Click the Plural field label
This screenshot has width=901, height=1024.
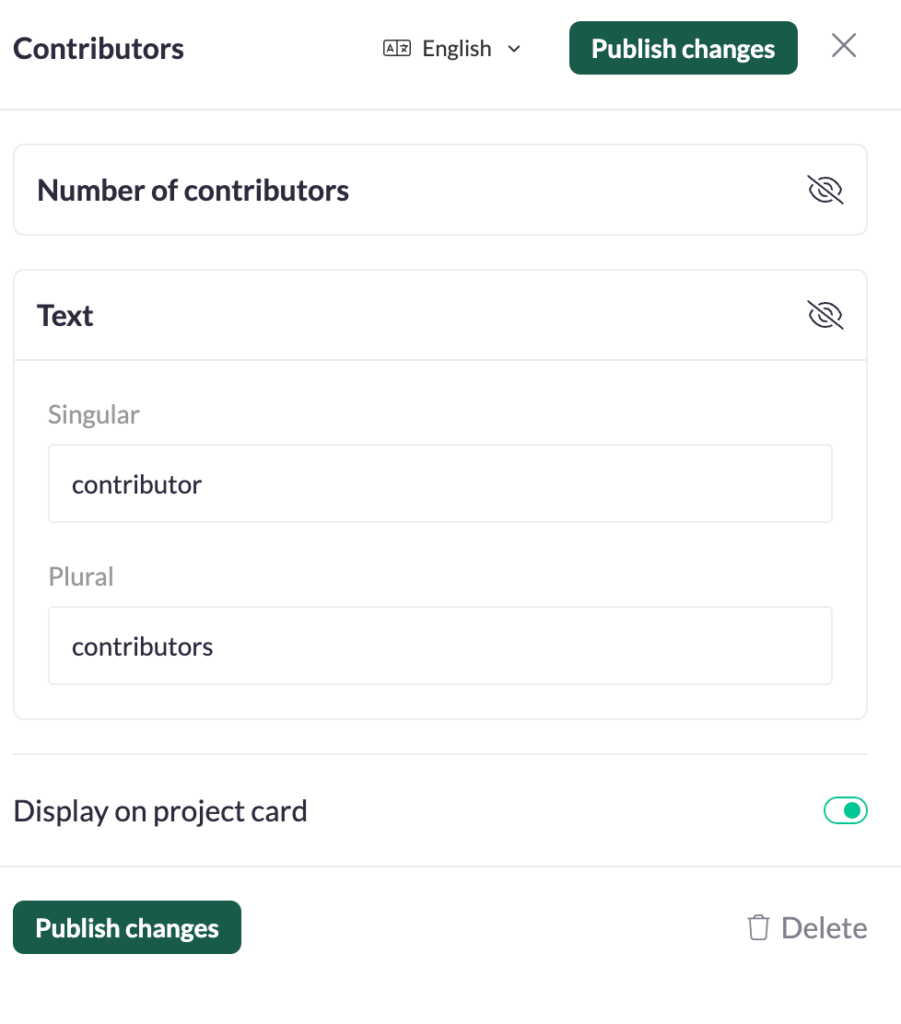pyautogui.click(x=81, y=577)
